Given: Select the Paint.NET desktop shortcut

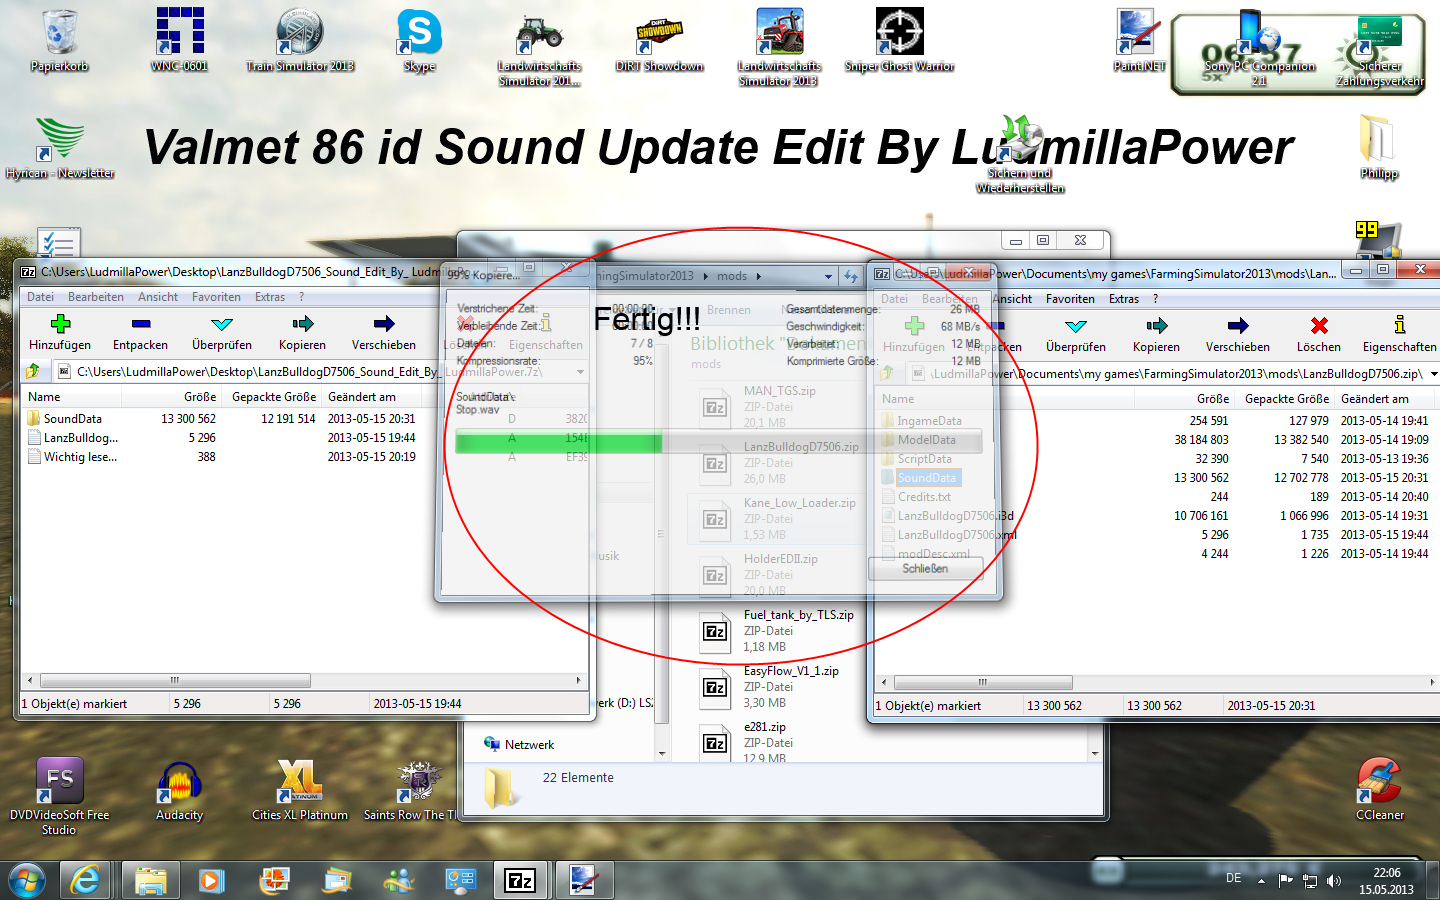Looking at the screenshot, I should pyautogui.click(x=1139, y=41).
